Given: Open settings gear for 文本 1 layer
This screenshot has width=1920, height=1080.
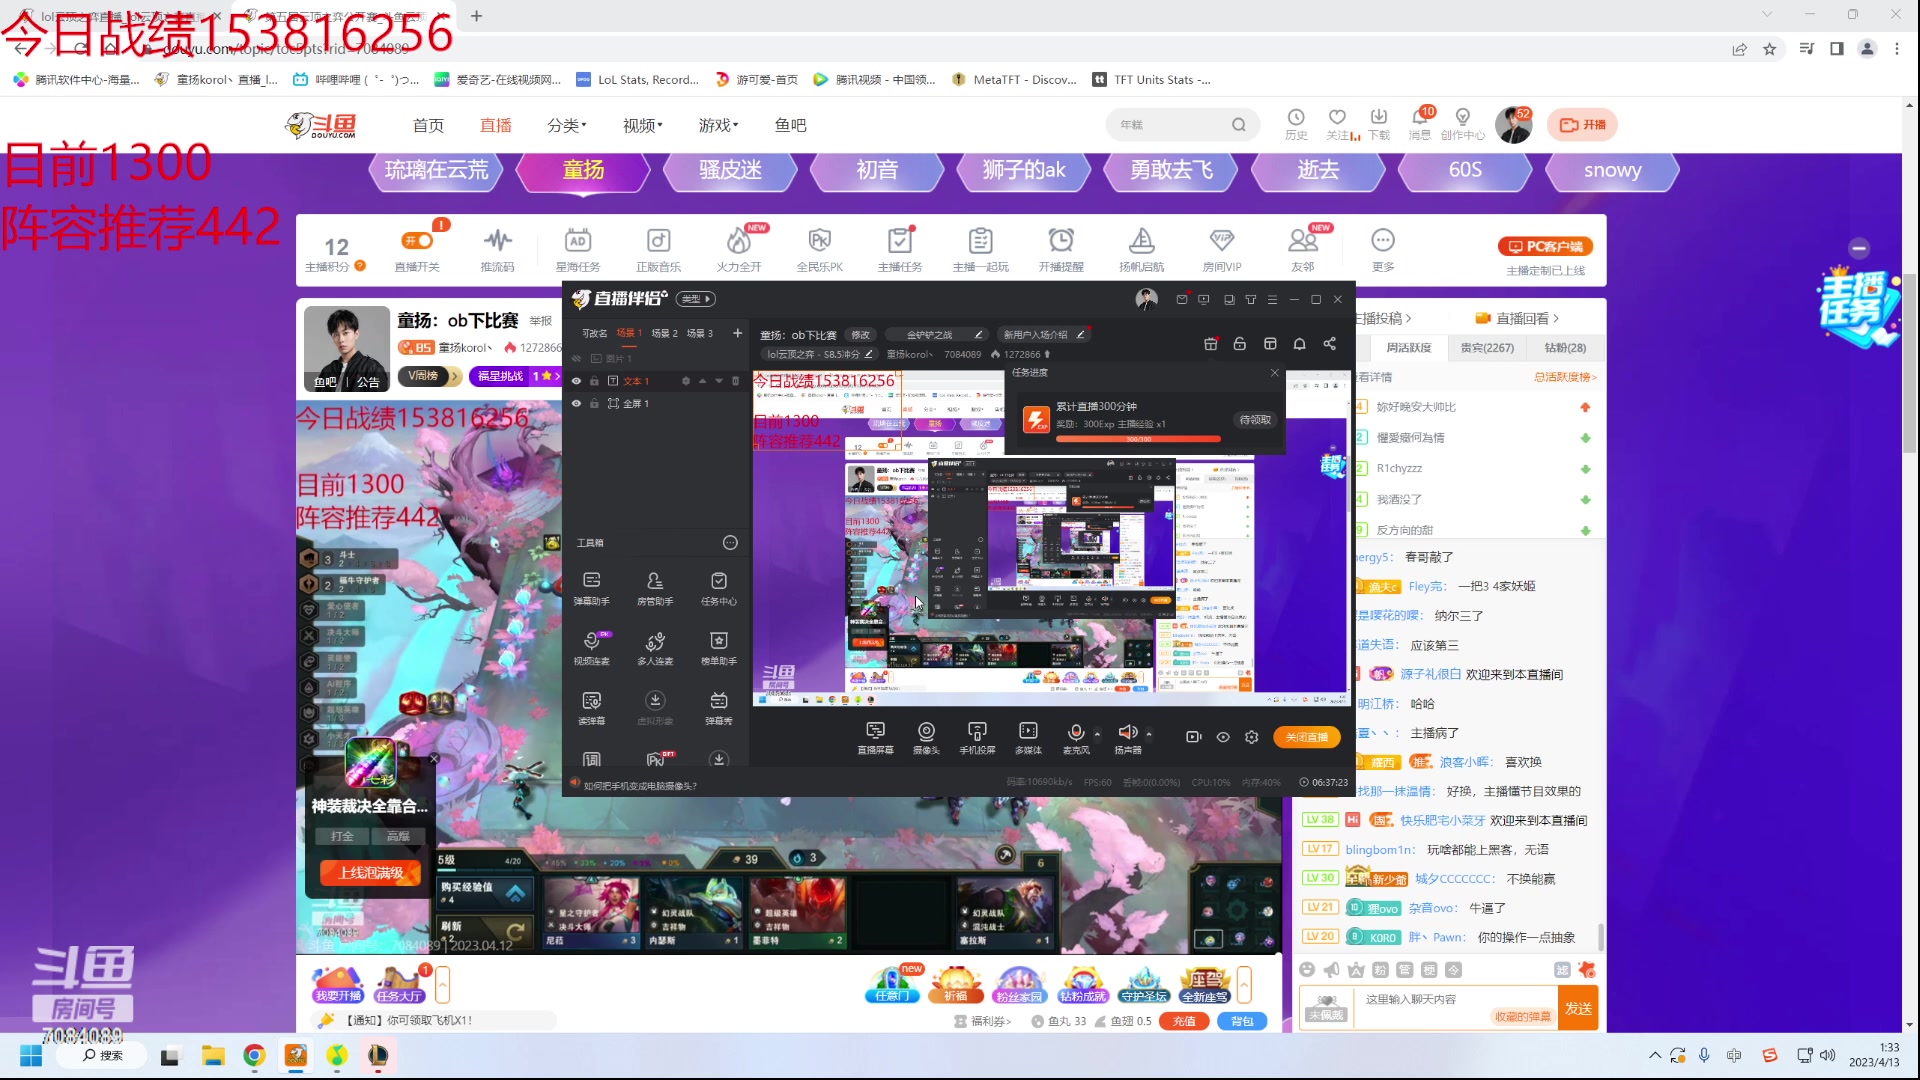Looking at the screenshot, I should (x=686, y=381).
